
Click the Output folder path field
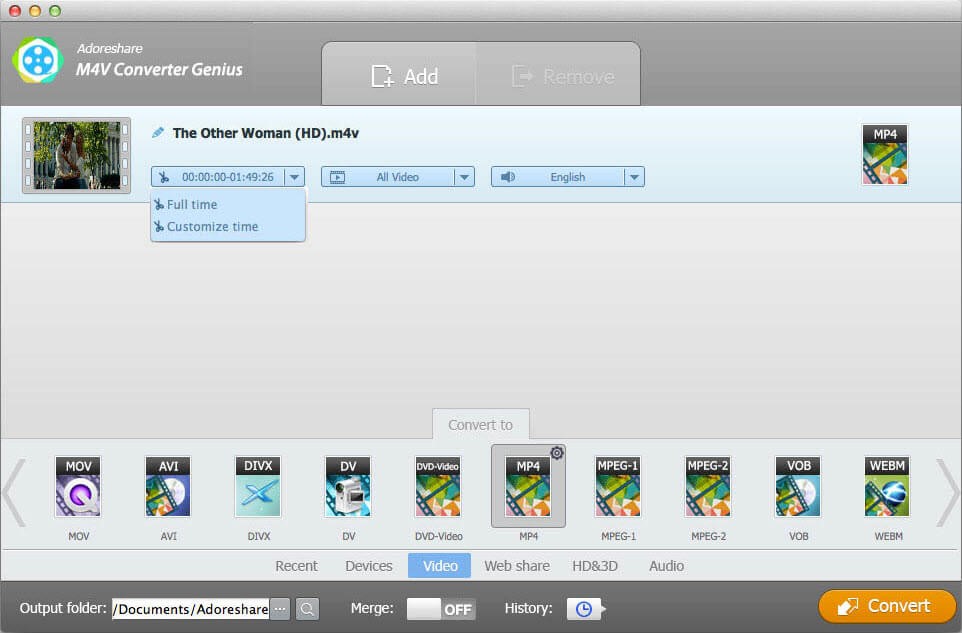[x=191, y=608]
